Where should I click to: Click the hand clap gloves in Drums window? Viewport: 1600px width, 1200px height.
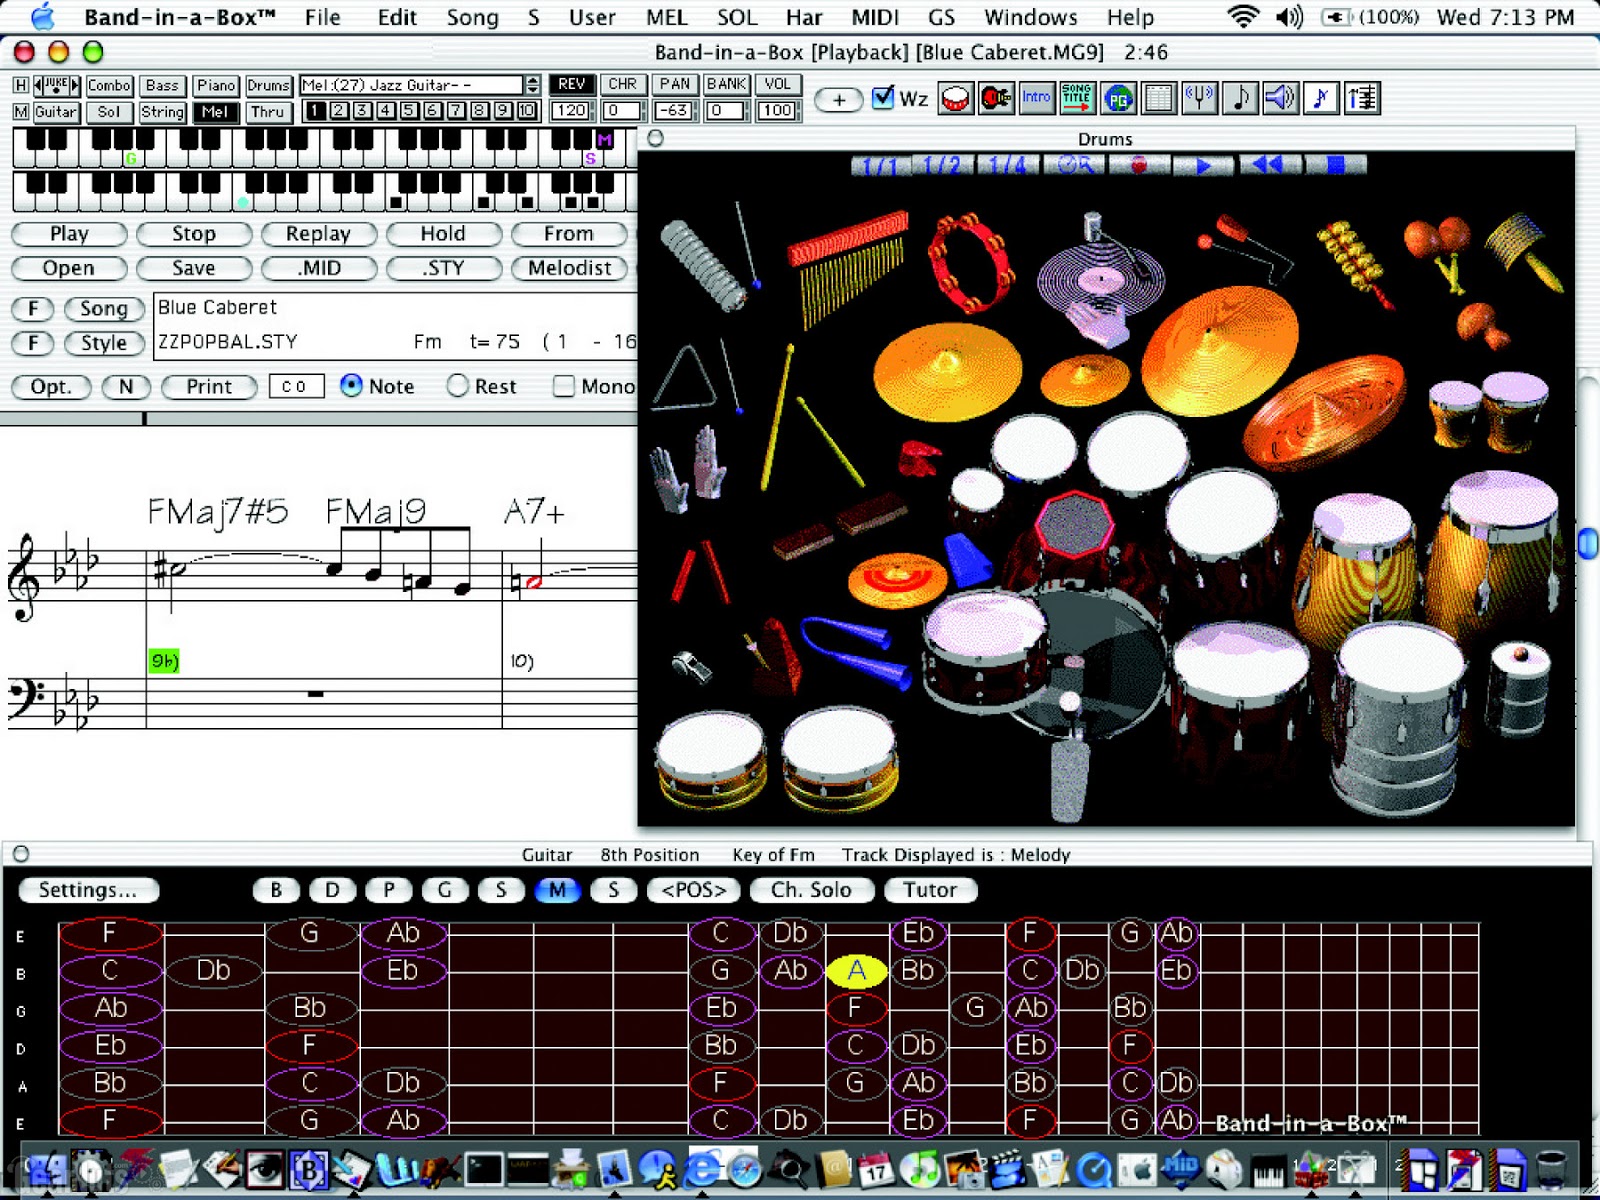click(688, 468)
